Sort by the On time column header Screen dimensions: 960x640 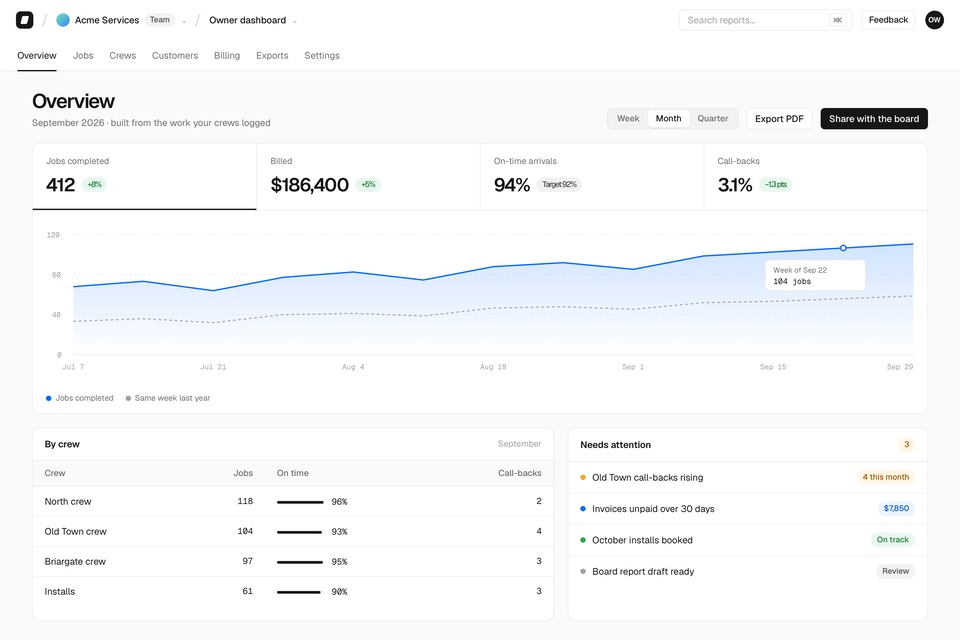coord(293,473)
